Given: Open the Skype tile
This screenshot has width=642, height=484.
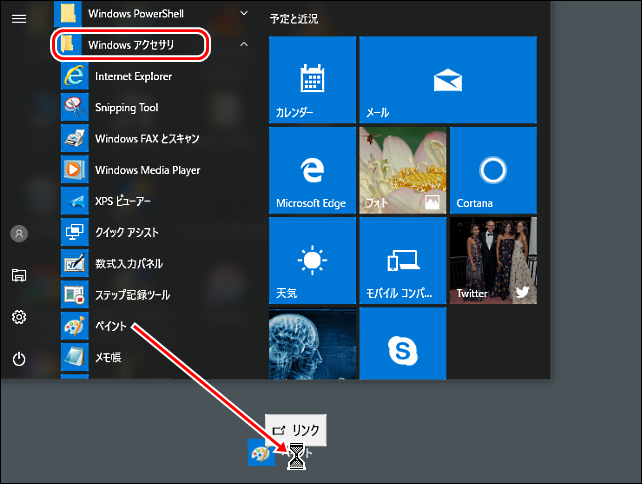Looking at the screenshot, I should point(403,344).
